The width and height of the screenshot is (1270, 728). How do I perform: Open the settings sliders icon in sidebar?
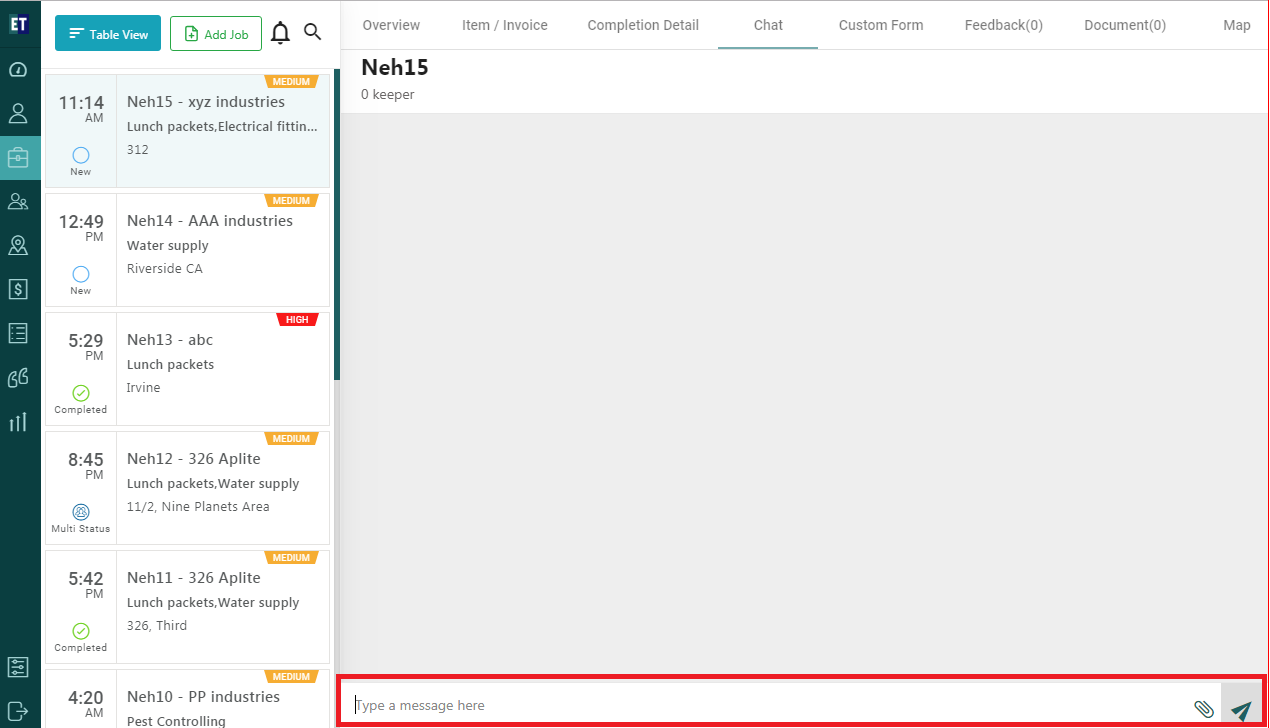[18, 667]
